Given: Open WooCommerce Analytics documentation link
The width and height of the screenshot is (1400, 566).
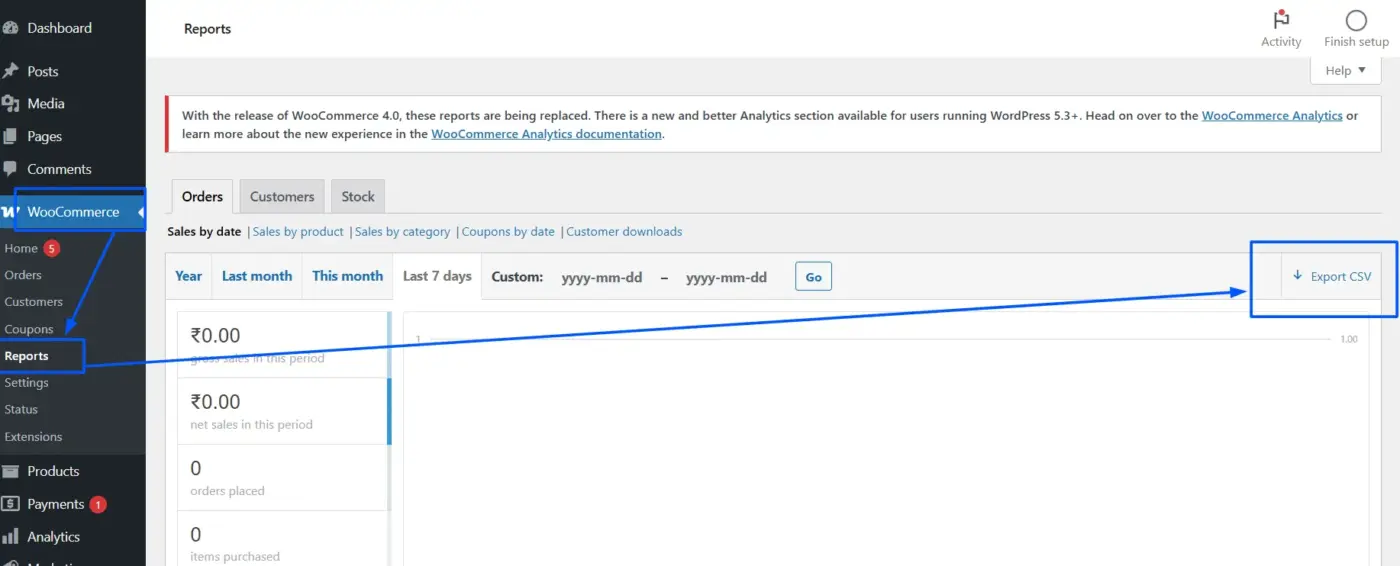Looking at the screenshot, I should (547, 134).
